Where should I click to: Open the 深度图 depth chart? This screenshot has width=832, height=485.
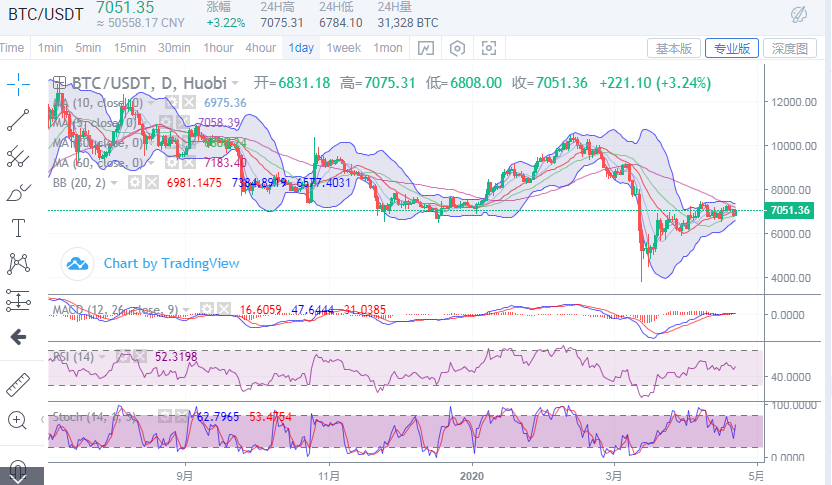(x=790, y=48)
